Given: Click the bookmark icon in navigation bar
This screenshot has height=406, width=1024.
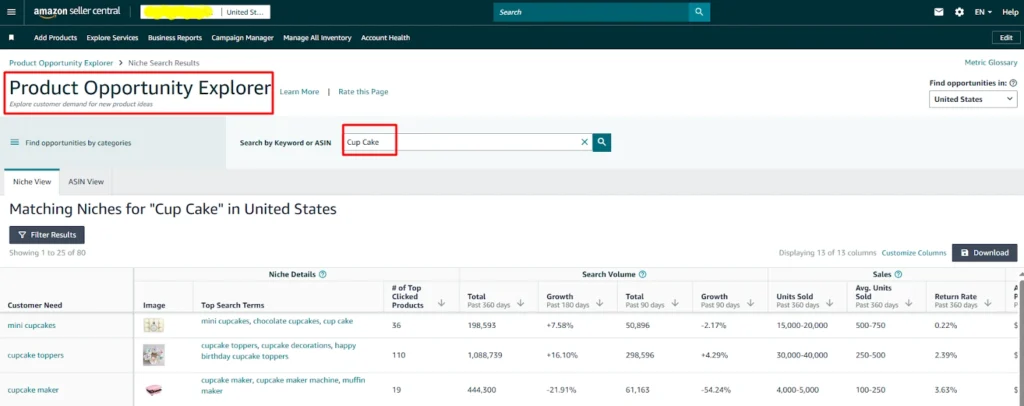Looking at the screenshot, I should (11, 38).
